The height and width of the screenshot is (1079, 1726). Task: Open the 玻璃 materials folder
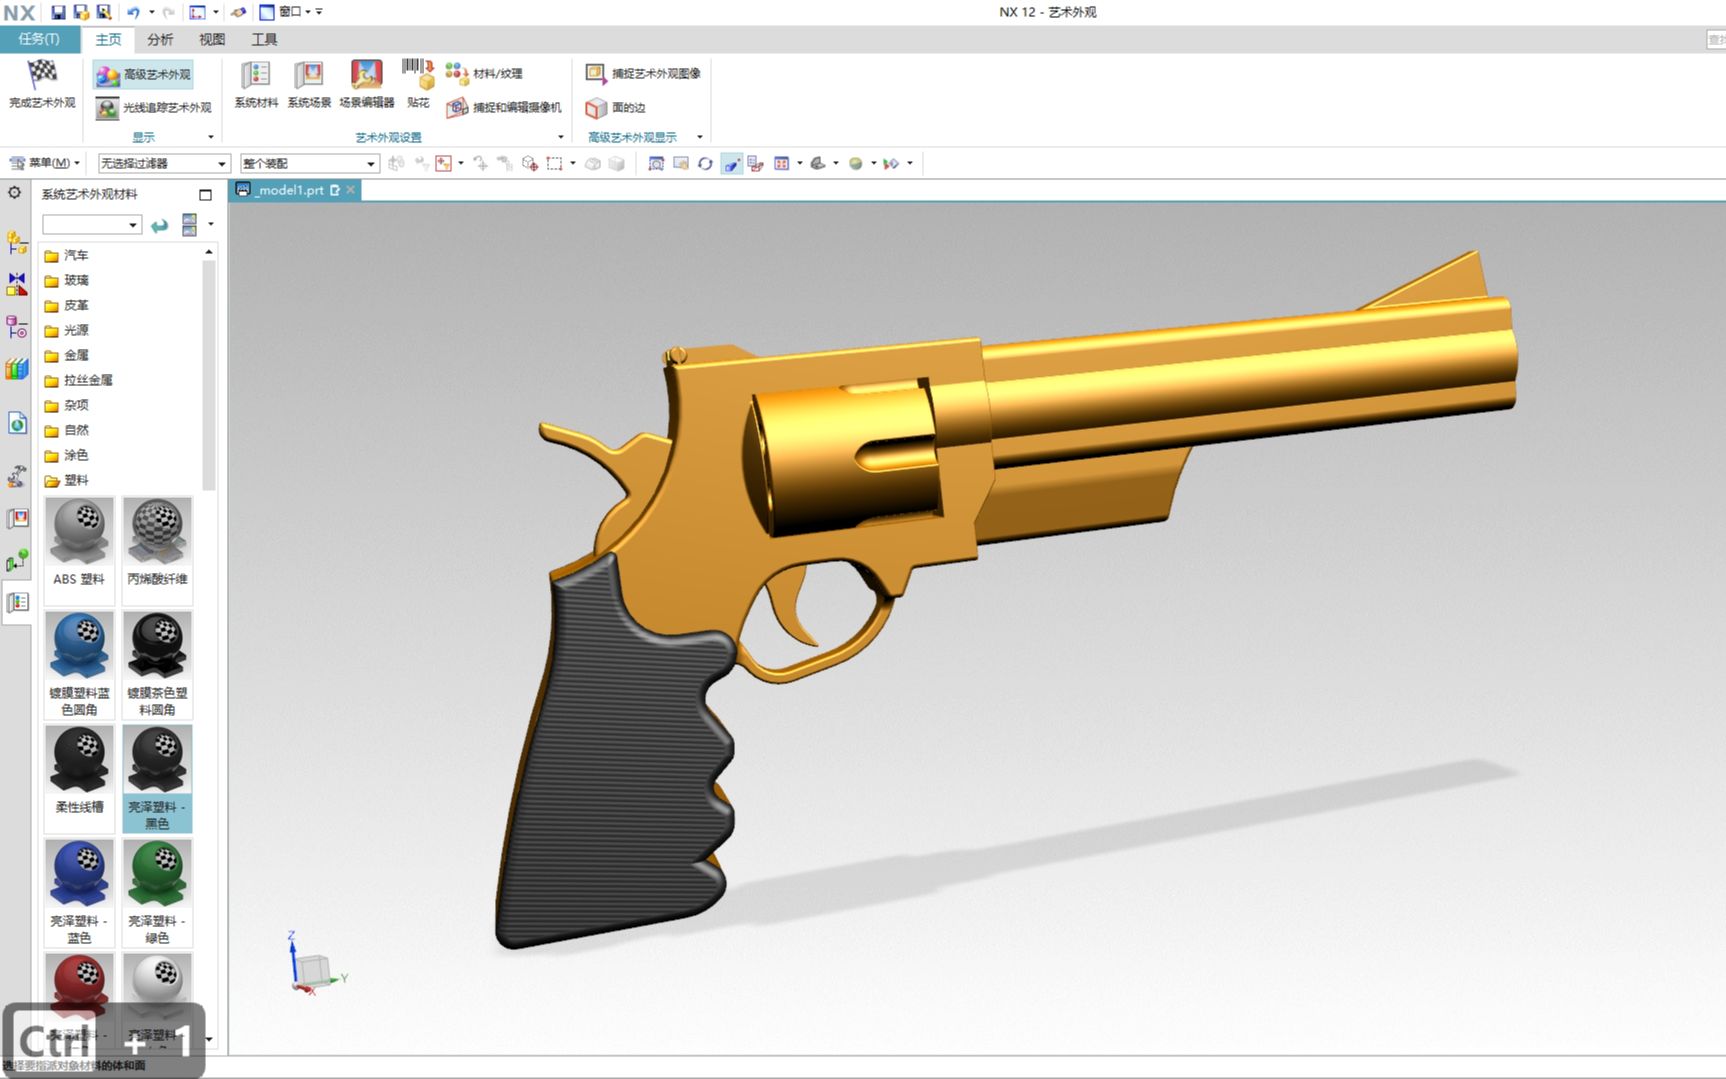click(x=66, y=280)
